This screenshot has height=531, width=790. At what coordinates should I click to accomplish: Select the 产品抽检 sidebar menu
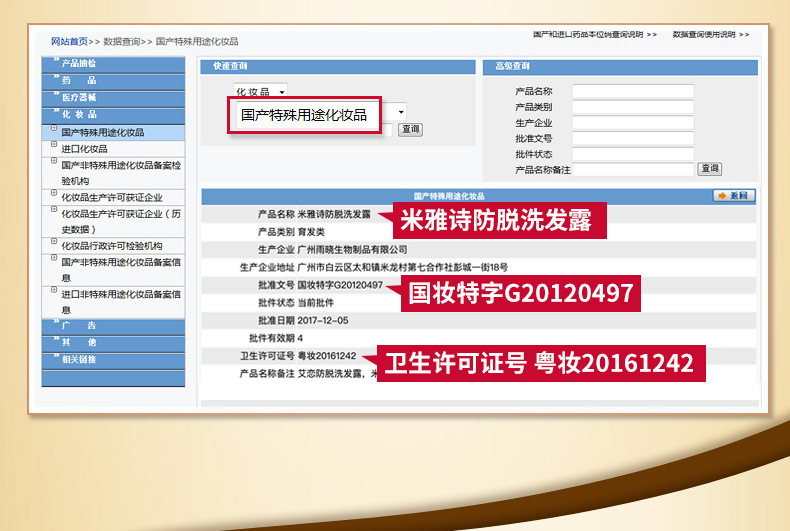tap(113, 63)
